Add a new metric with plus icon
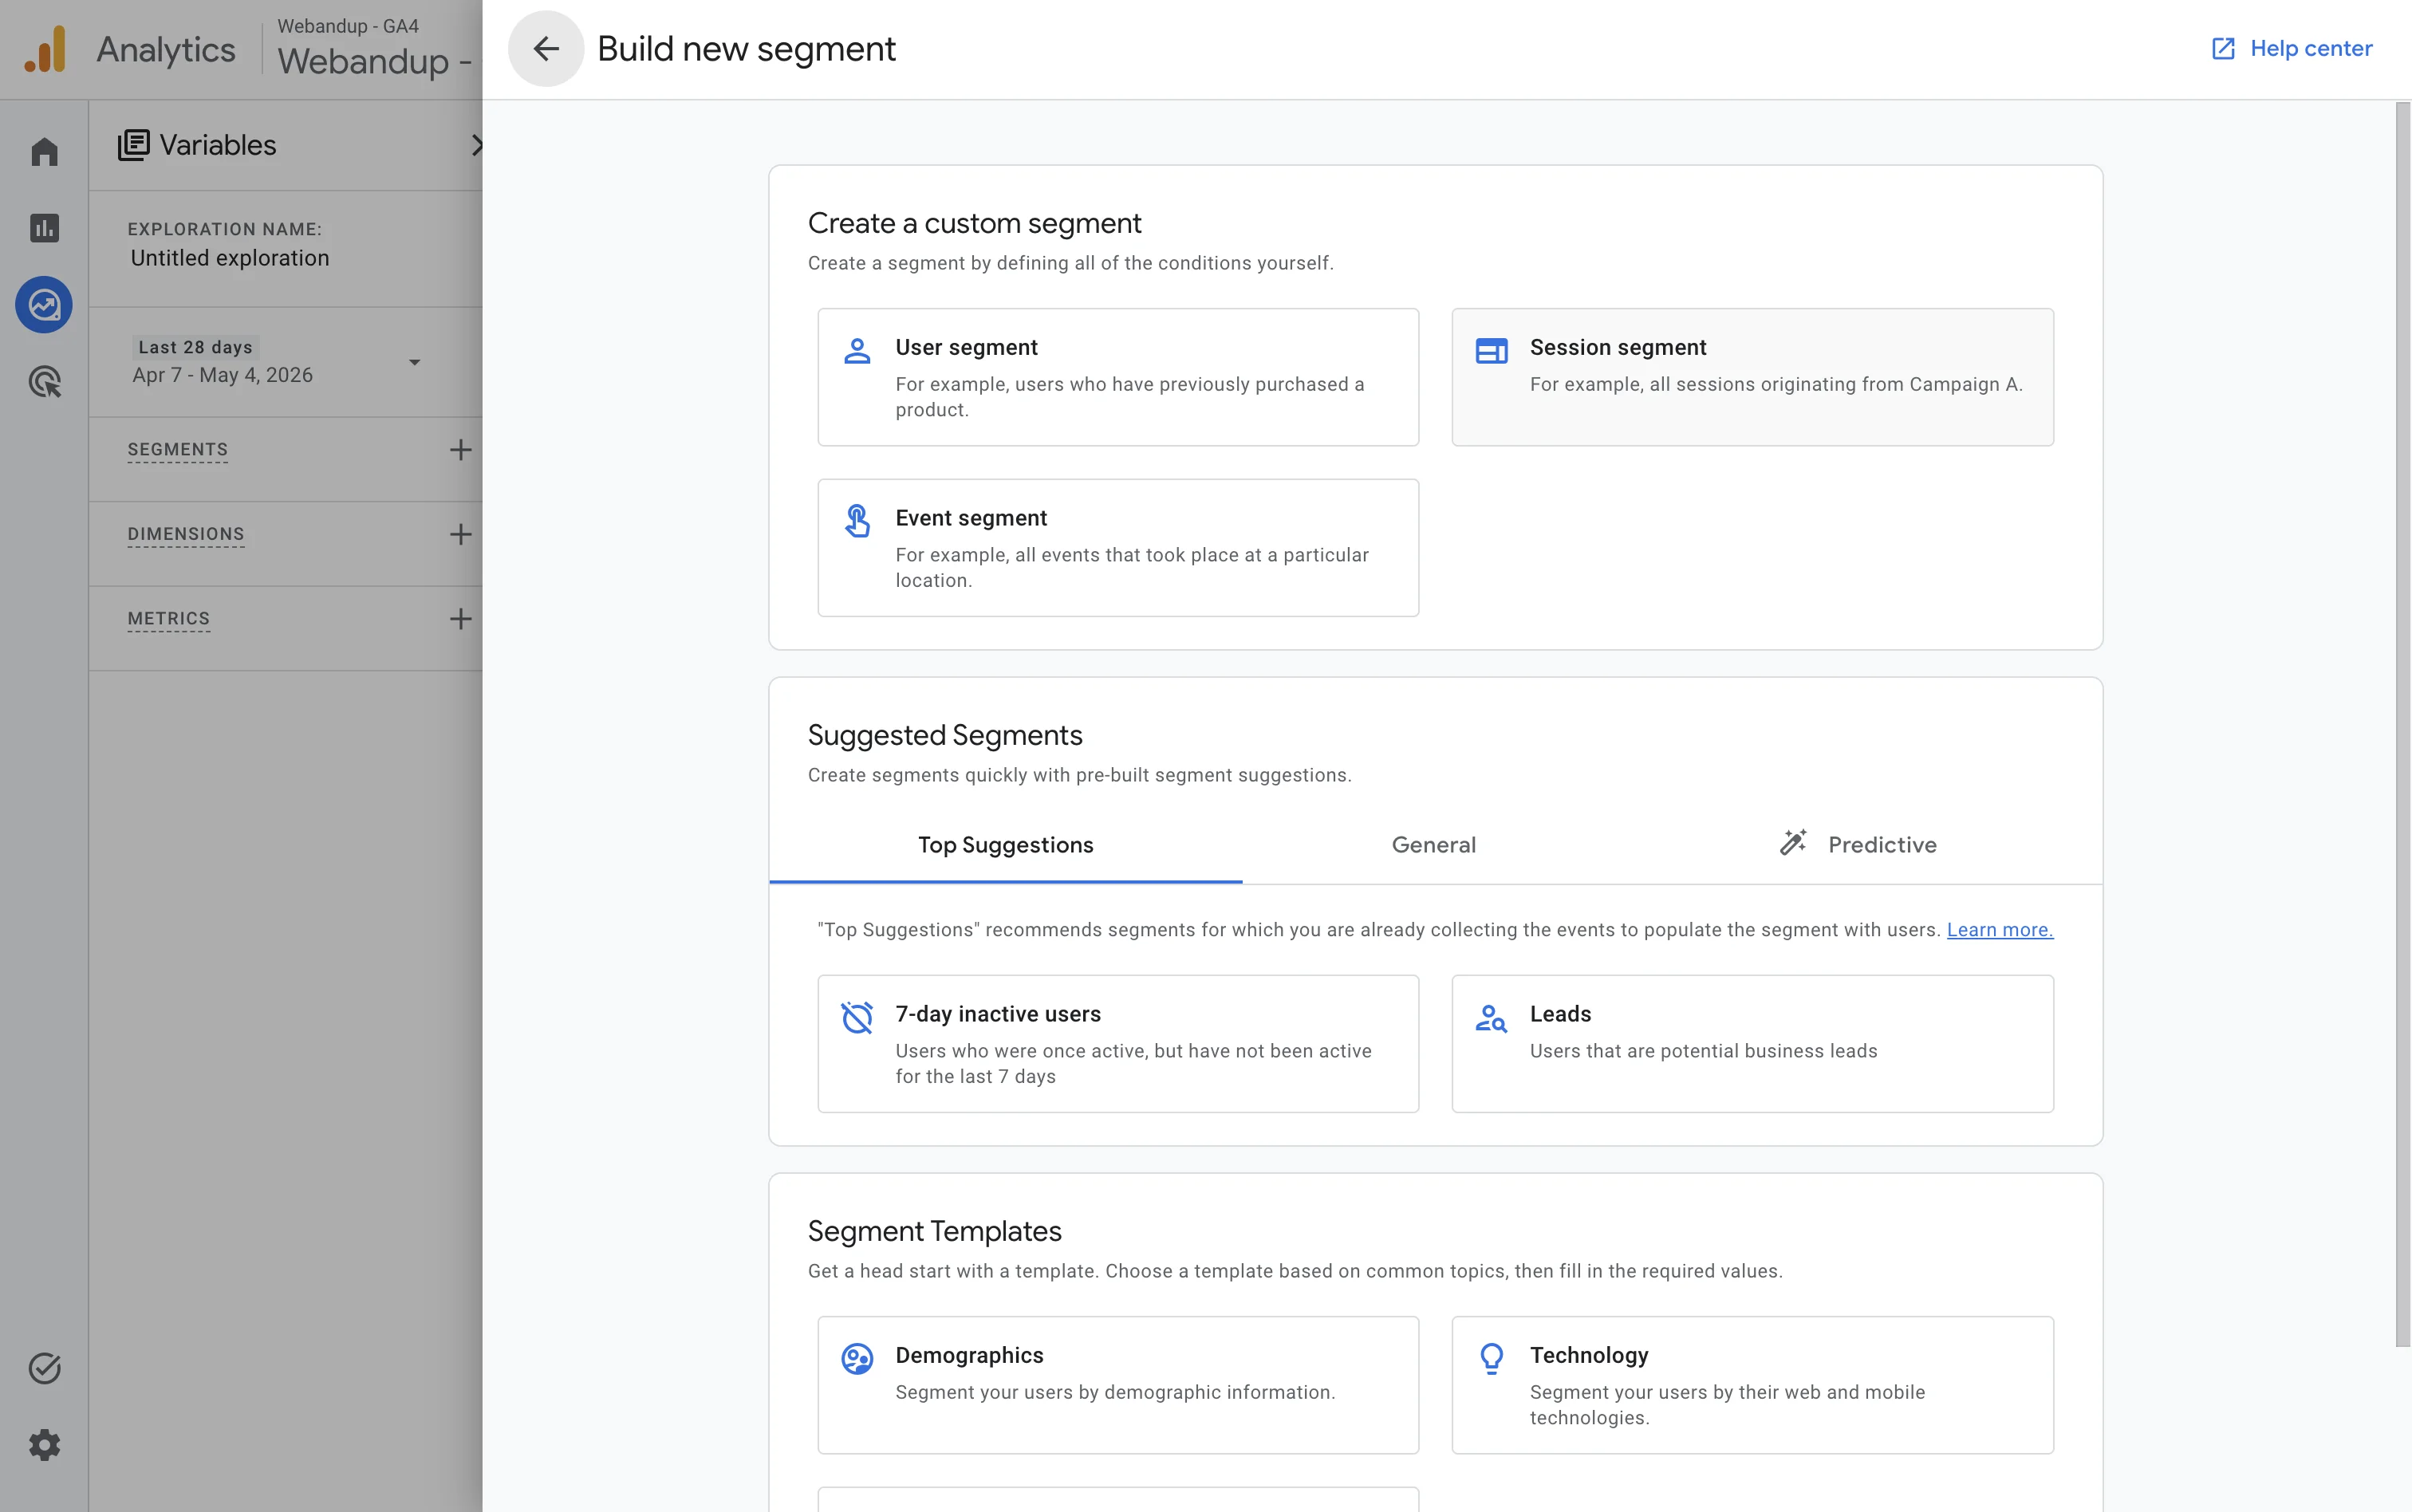 coord(460,619)
